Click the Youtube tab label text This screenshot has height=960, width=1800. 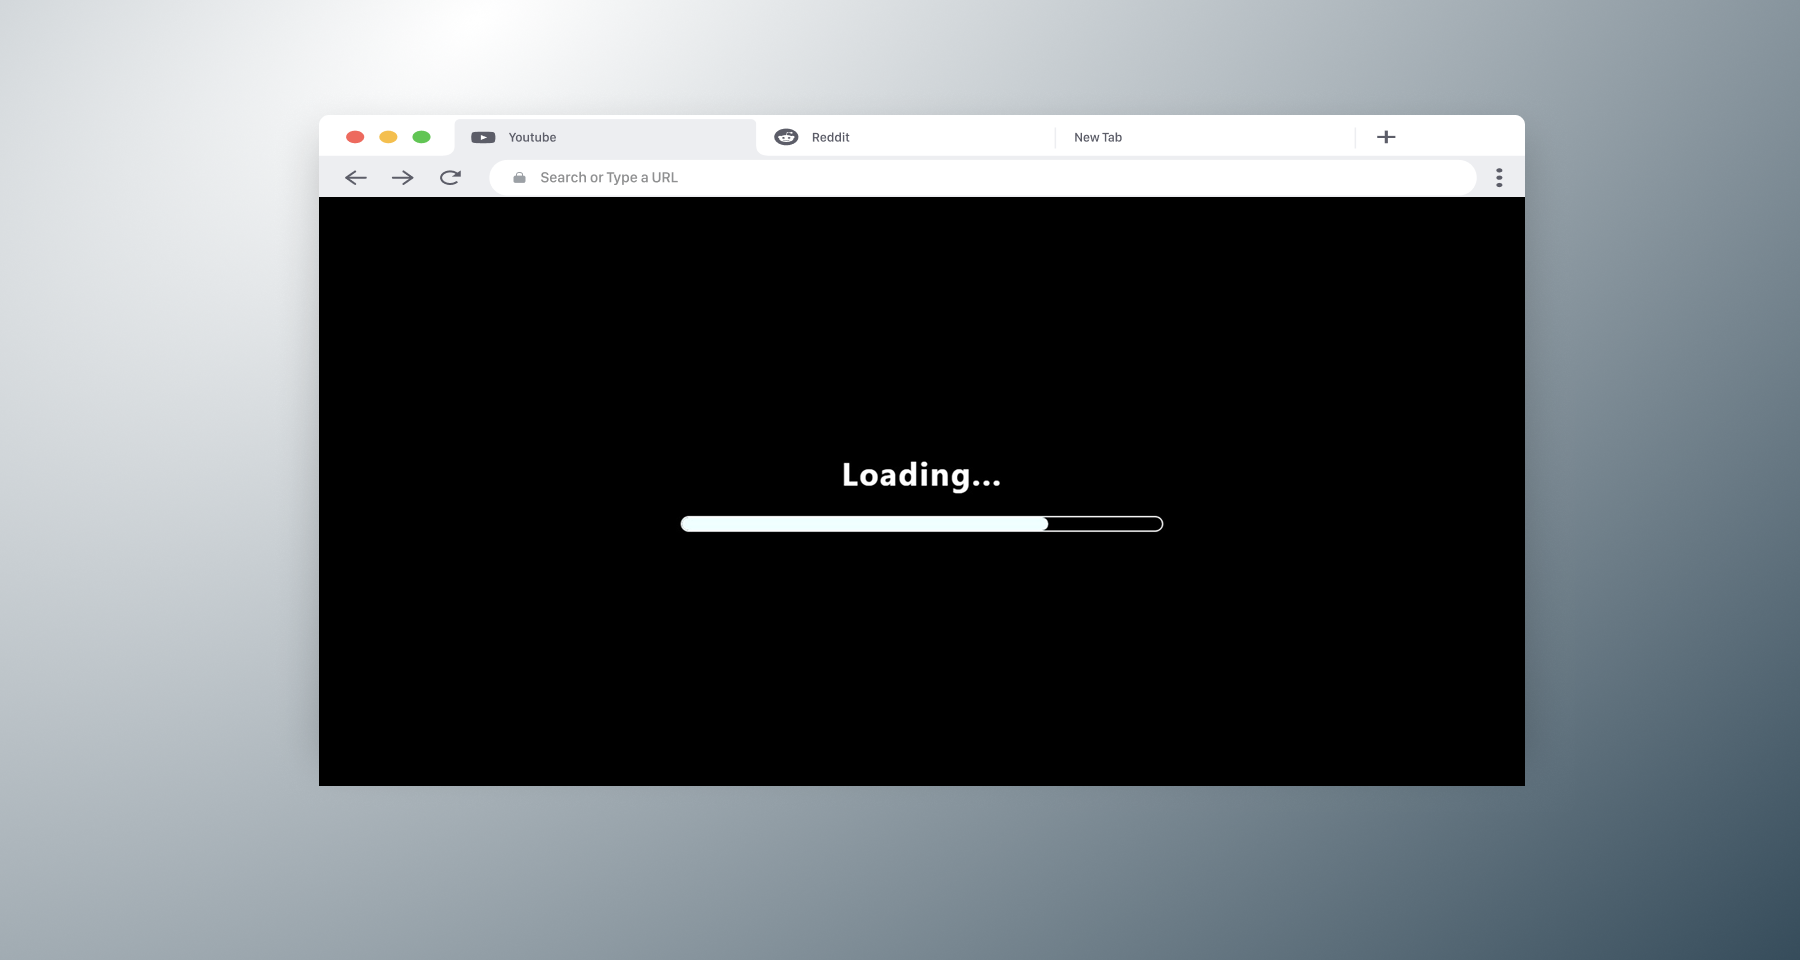pyautogui.click(x=531, y=137)
